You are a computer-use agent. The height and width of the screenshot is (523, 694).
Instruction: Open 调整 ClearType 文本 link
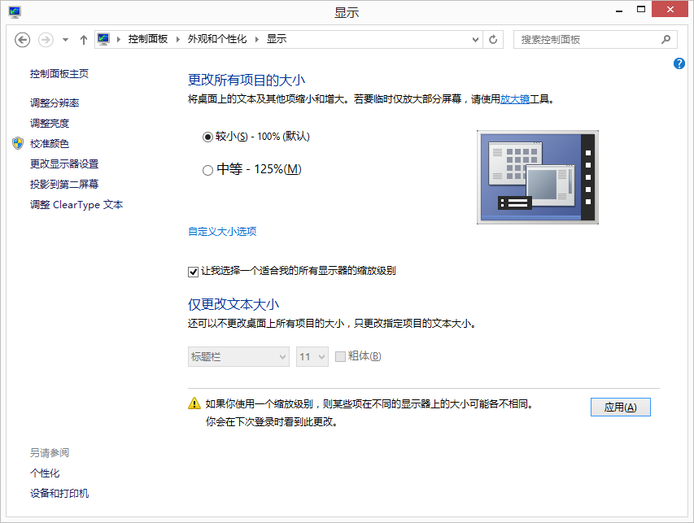76,205
